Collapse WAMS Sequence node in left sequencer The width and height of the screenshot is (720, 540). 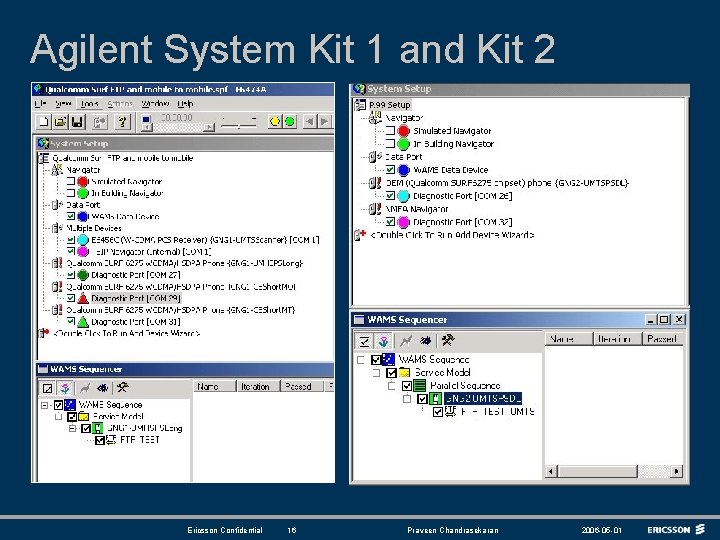pyautogui.click(x=44, y=405)
